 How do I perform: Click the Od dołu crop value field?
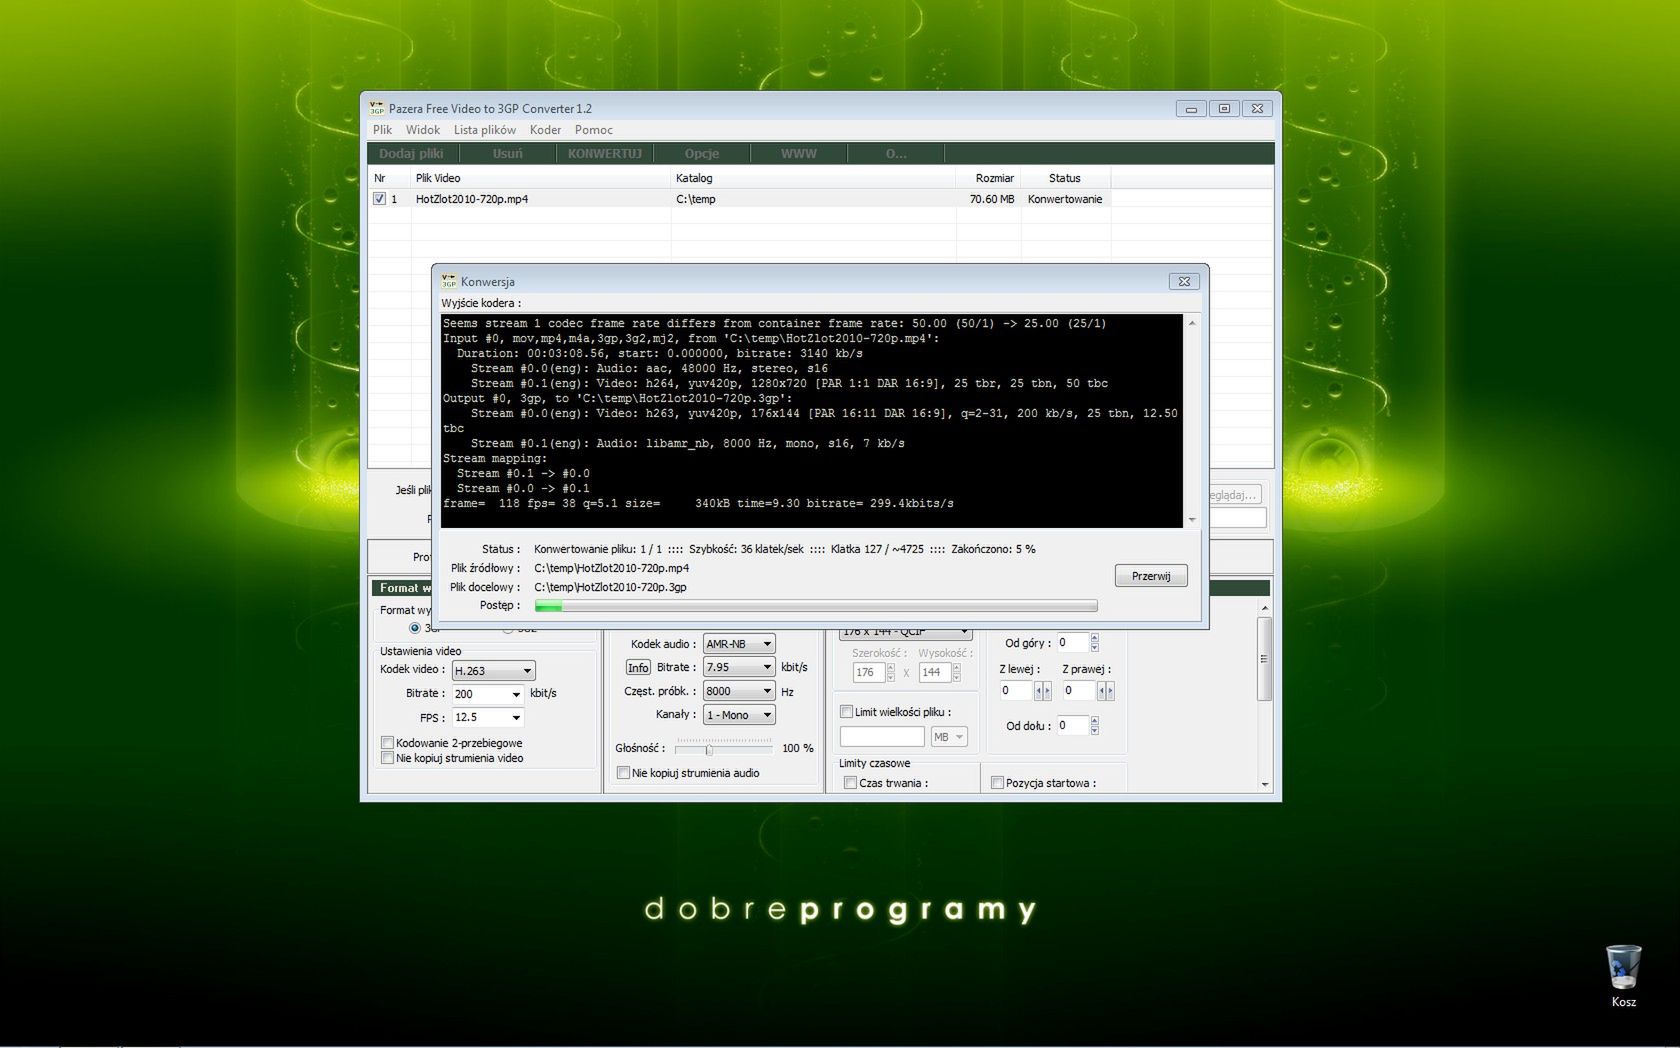1072,726
